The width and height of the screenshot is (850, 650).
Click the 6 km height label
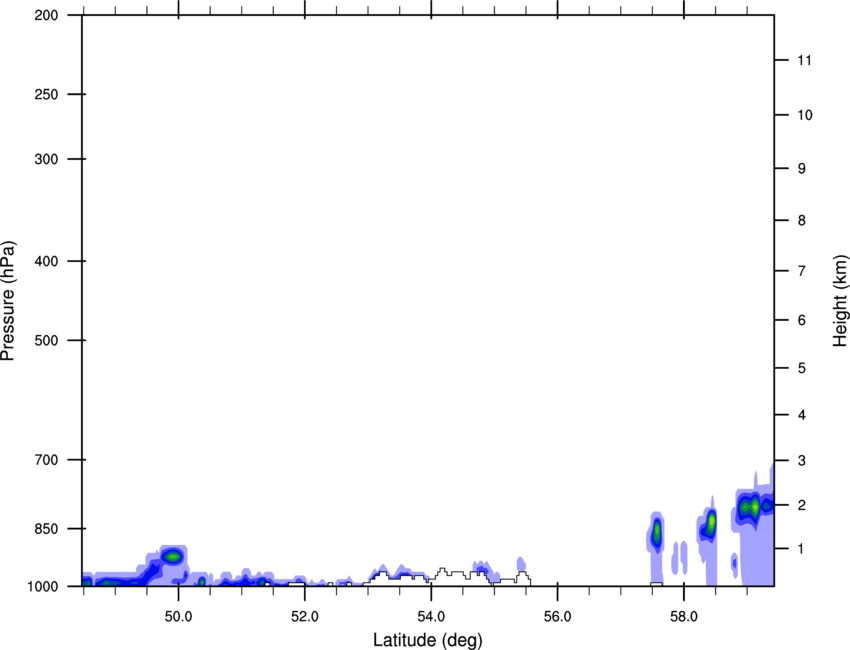(802, 320)
